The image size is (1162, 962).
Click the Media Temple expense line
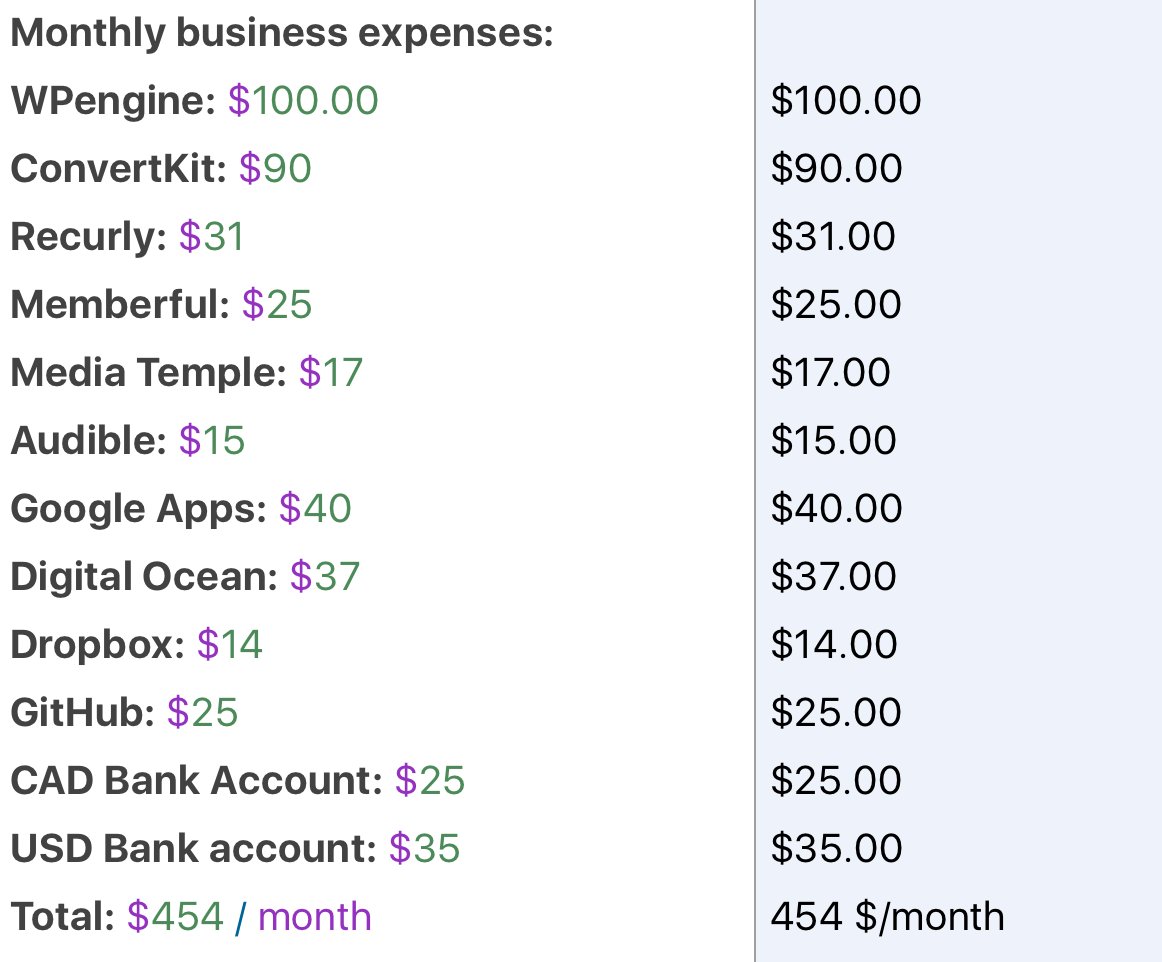point(186,373)
